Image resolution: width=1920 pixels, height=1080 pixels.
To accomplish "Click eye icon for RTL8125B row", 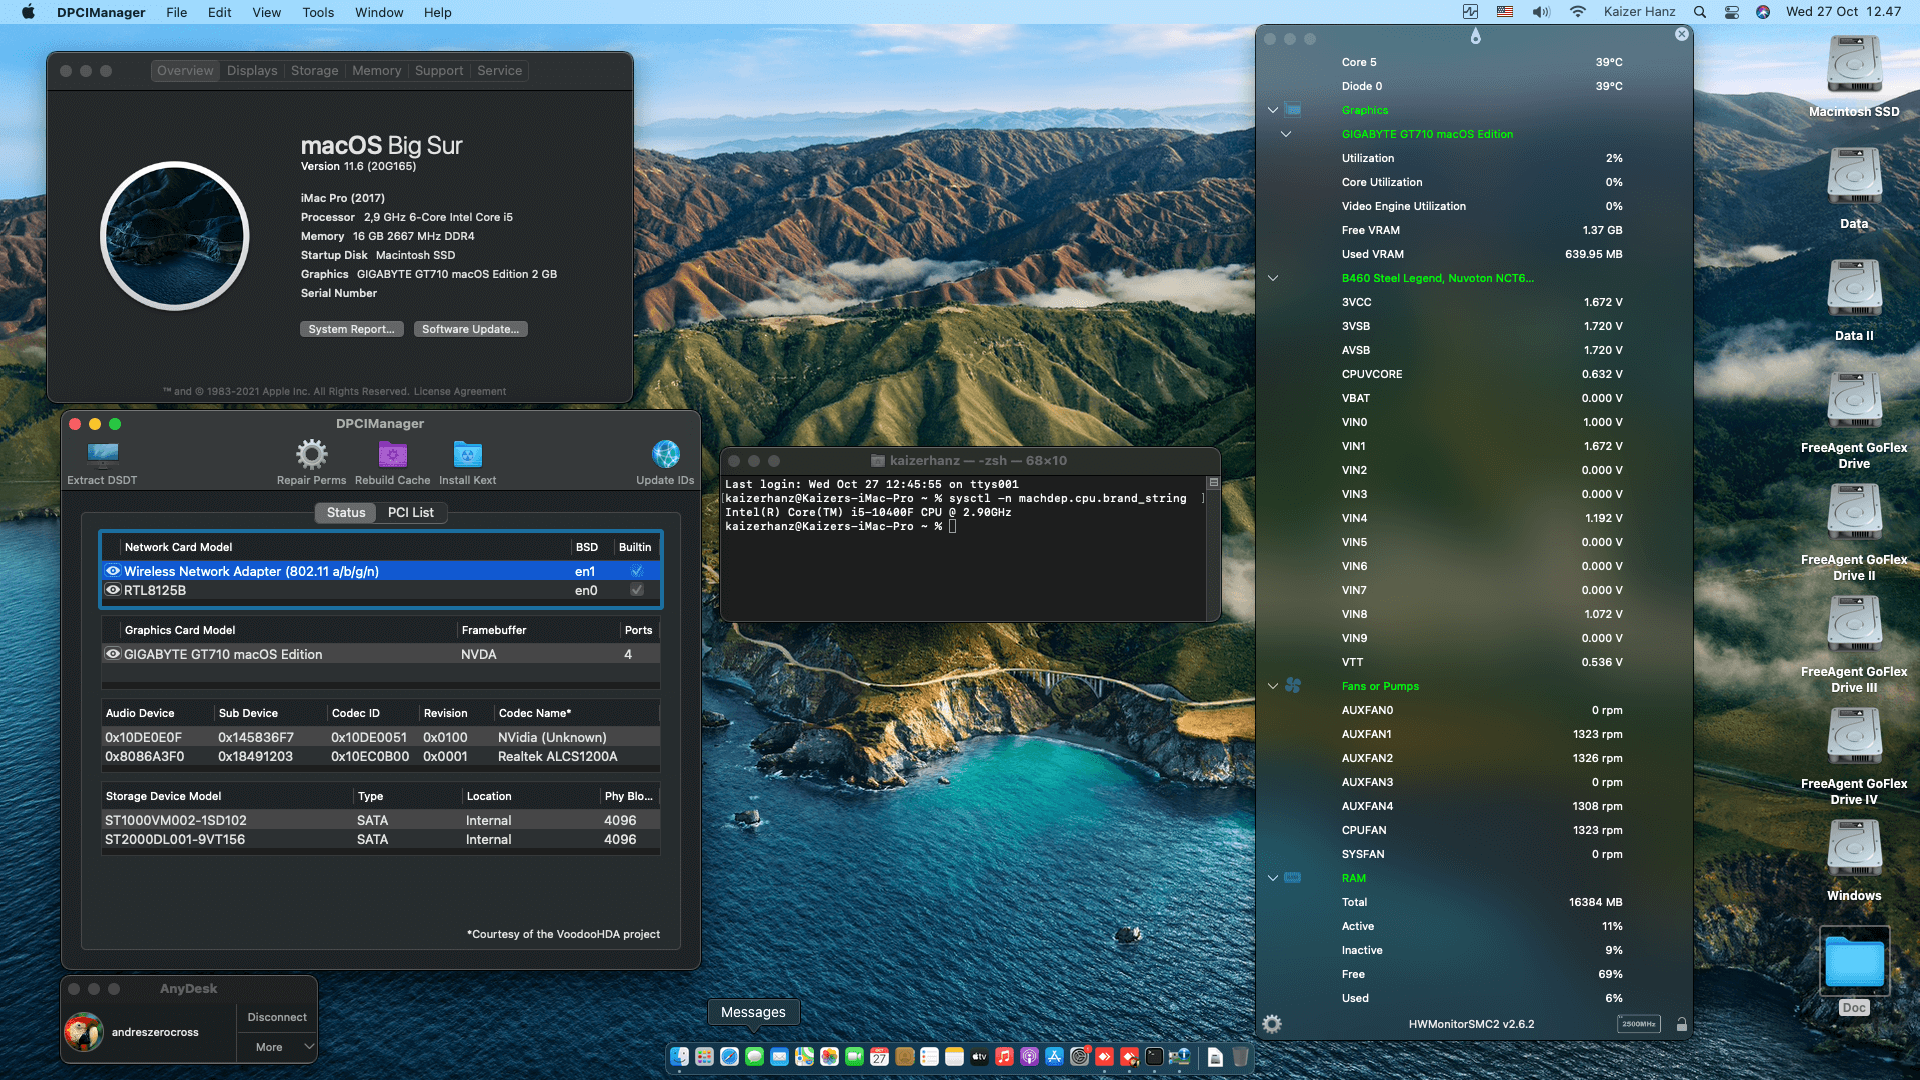I will (113, 590).
